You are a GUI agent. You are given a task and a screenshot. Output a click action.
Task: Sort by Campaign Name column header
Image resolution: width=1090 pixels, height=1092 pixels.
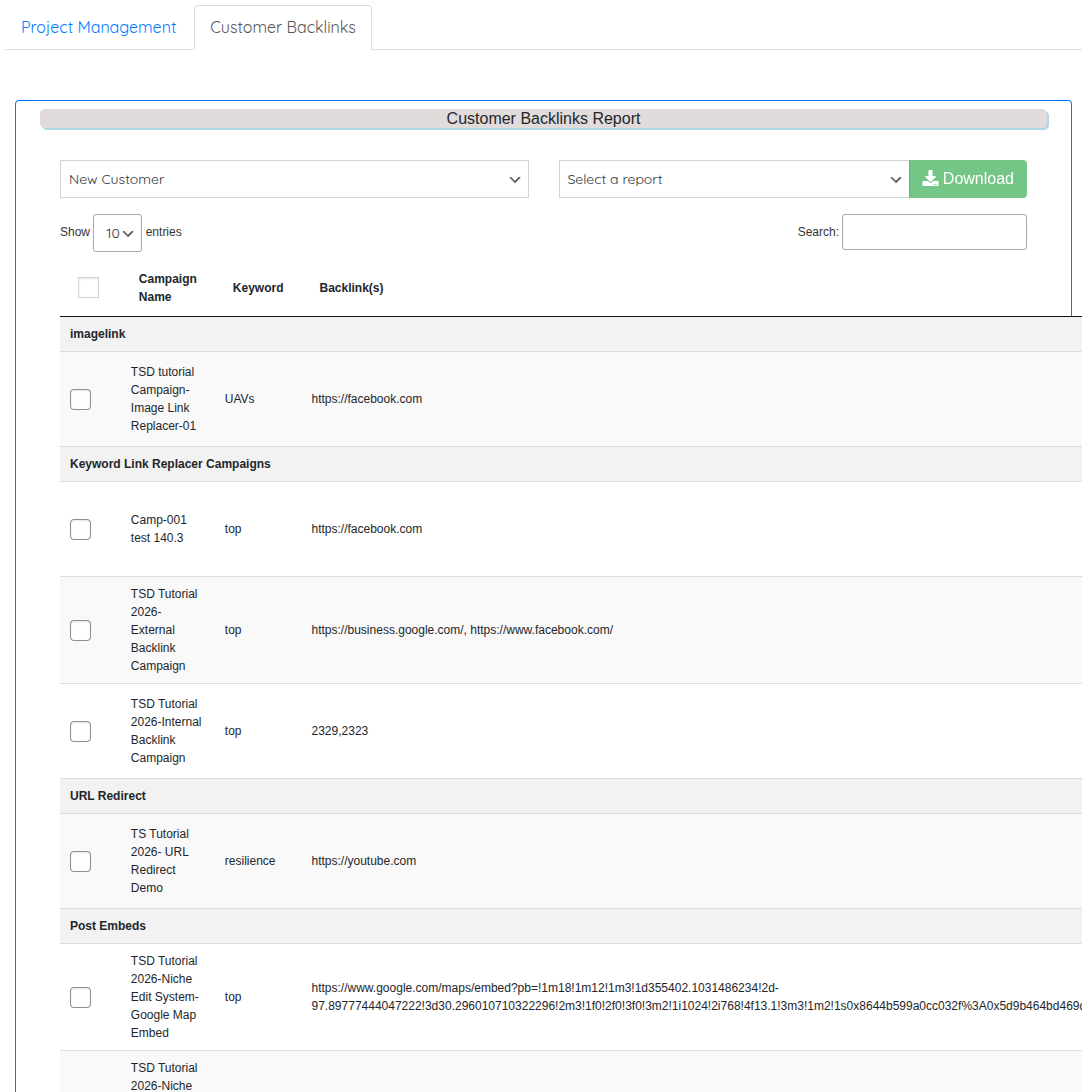[168, 288]
